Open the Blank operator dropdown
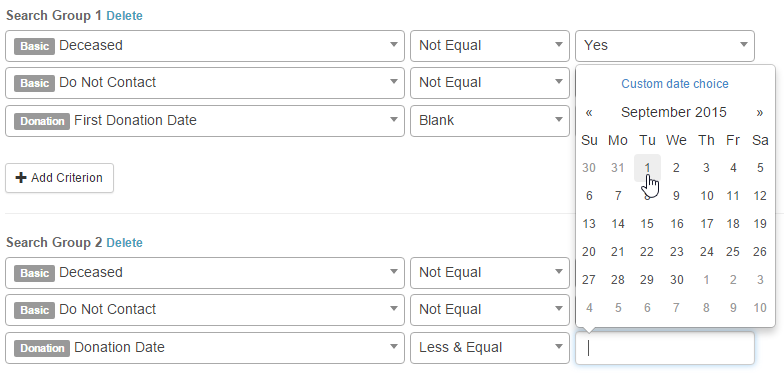This screenshot has height=376, width=784. tap(490, 121)
